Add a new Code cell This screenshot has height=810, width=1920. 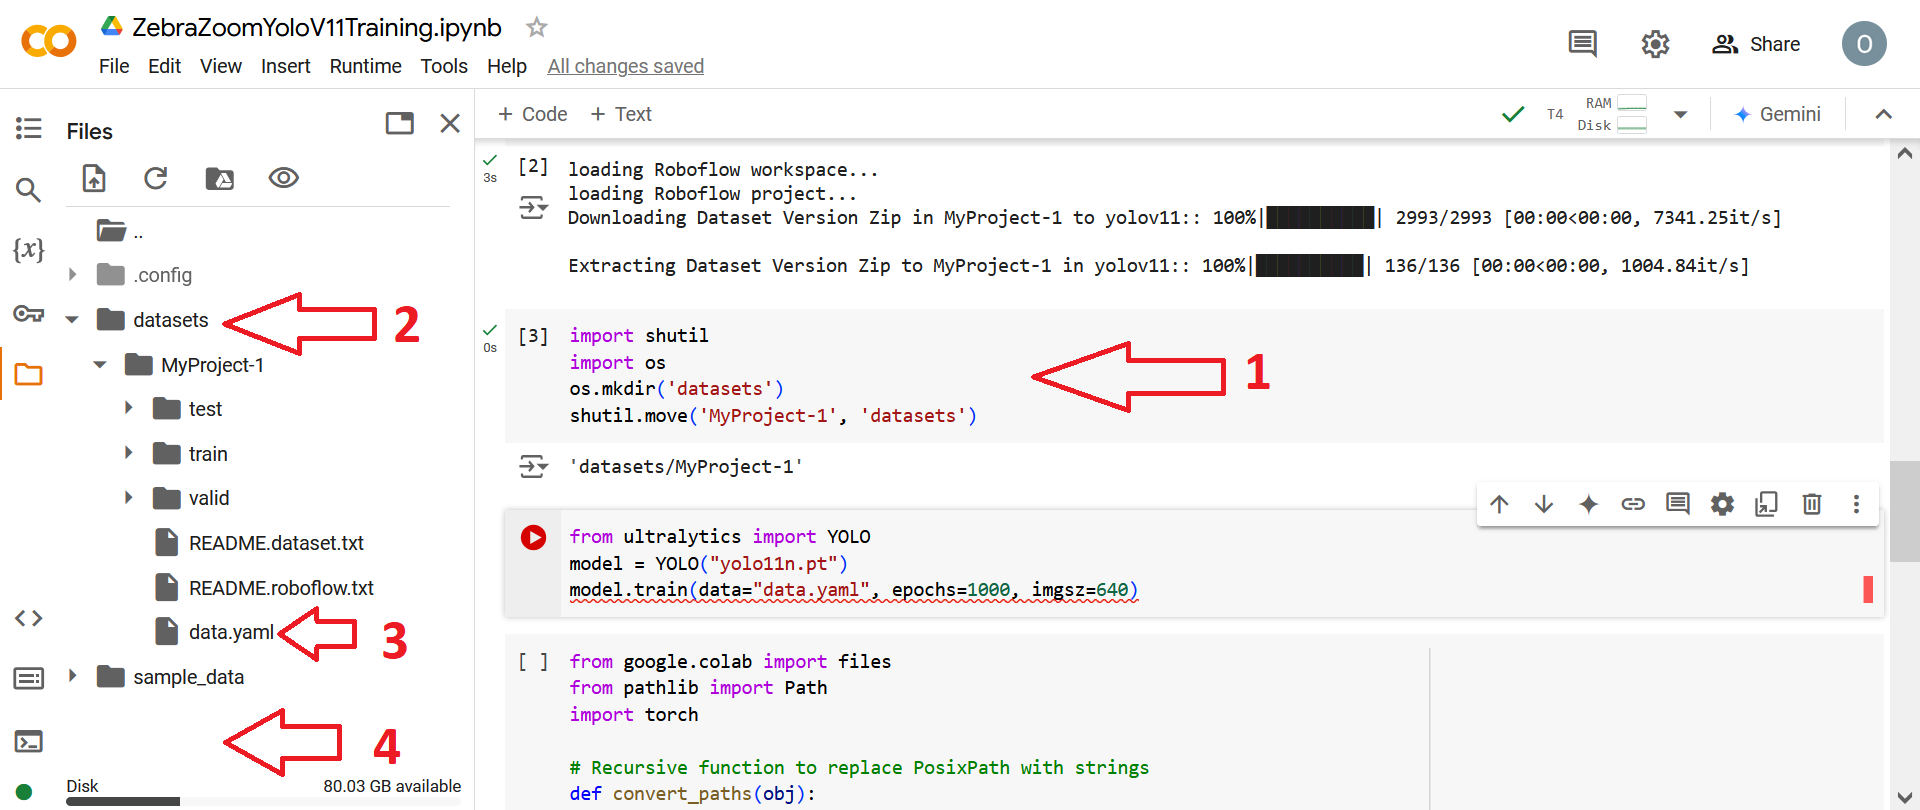(533, 114)
